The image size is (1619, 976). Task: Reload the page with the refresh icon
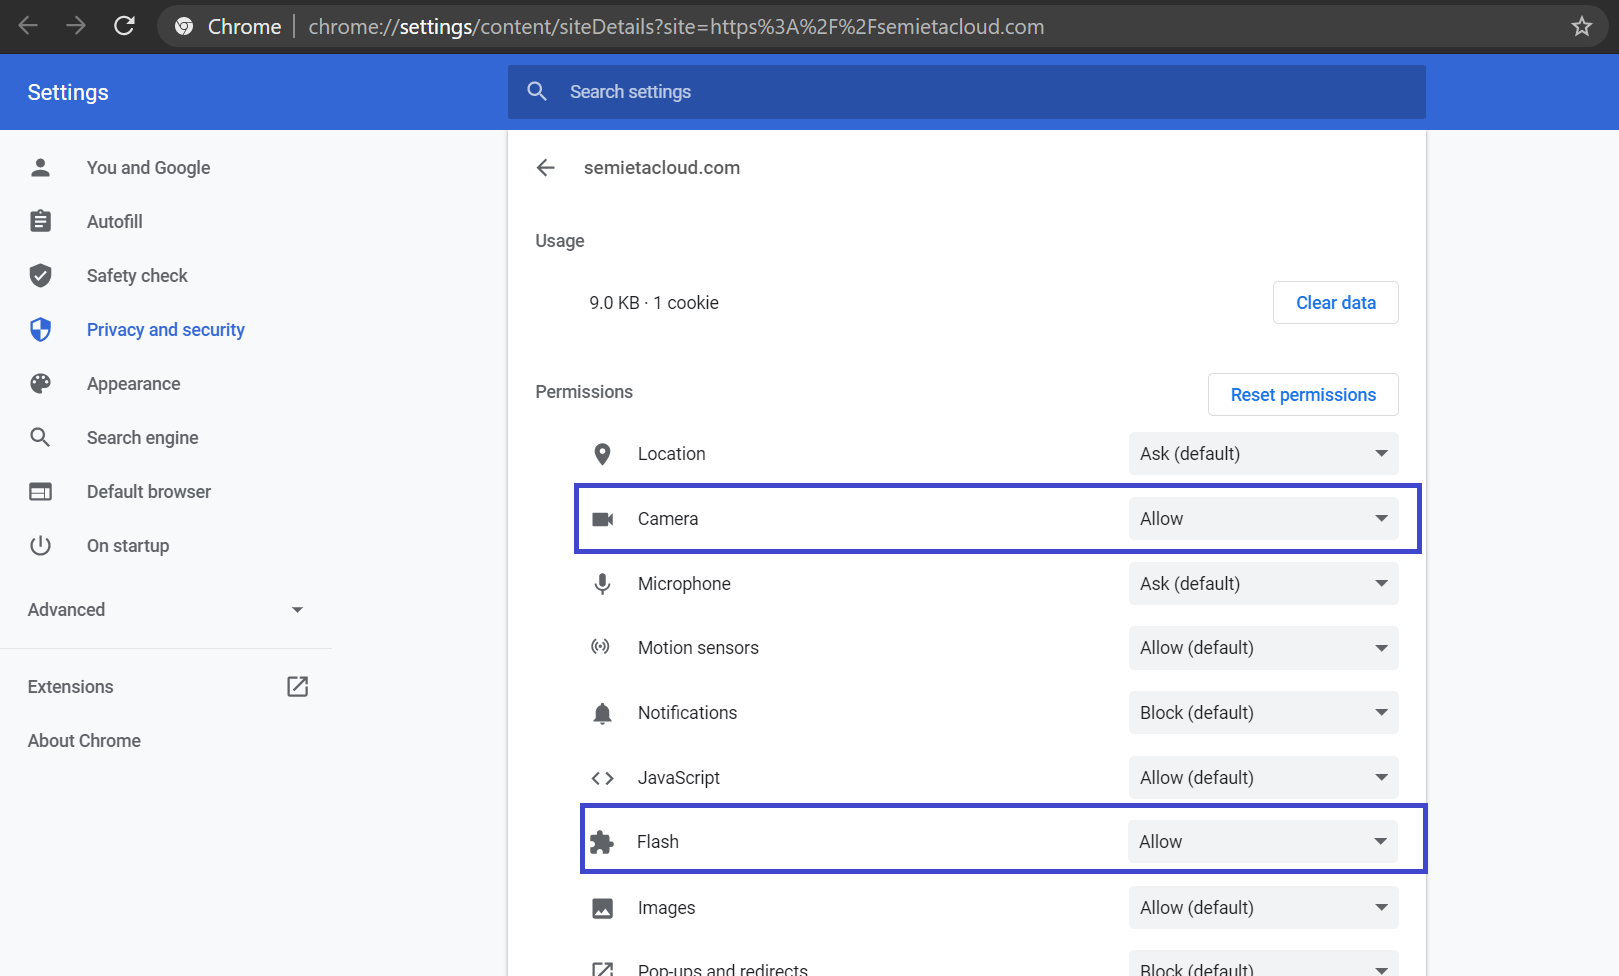[x=124, y=26]
